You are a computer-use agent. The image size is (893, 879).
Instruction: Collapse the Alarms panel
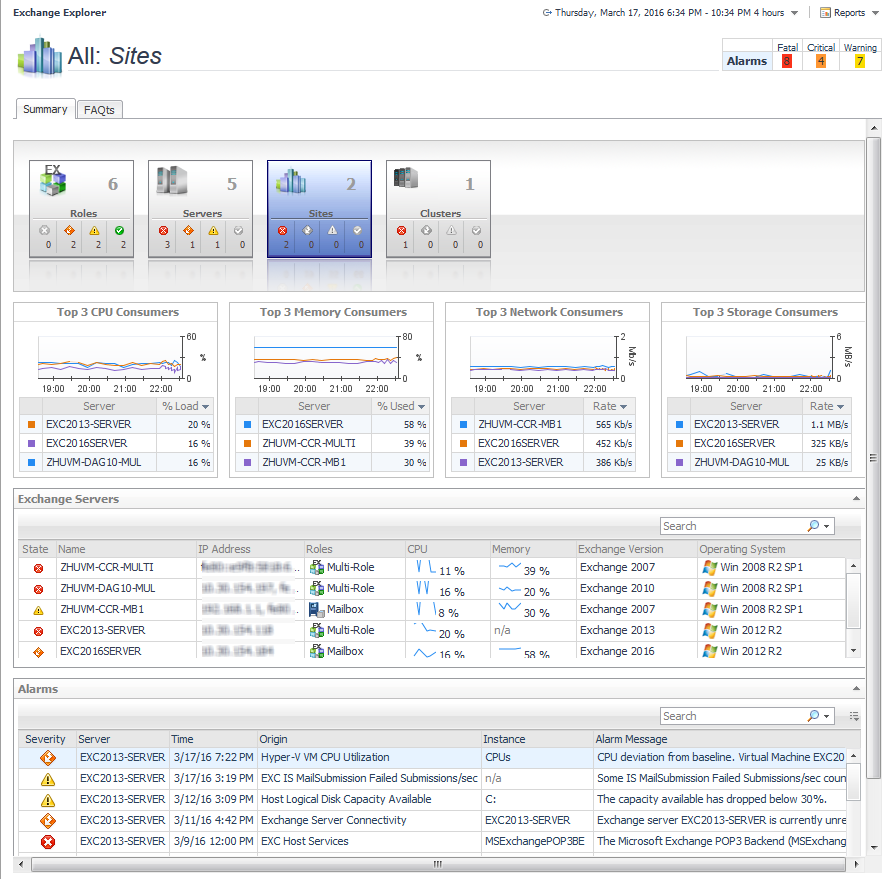[856, 688]
